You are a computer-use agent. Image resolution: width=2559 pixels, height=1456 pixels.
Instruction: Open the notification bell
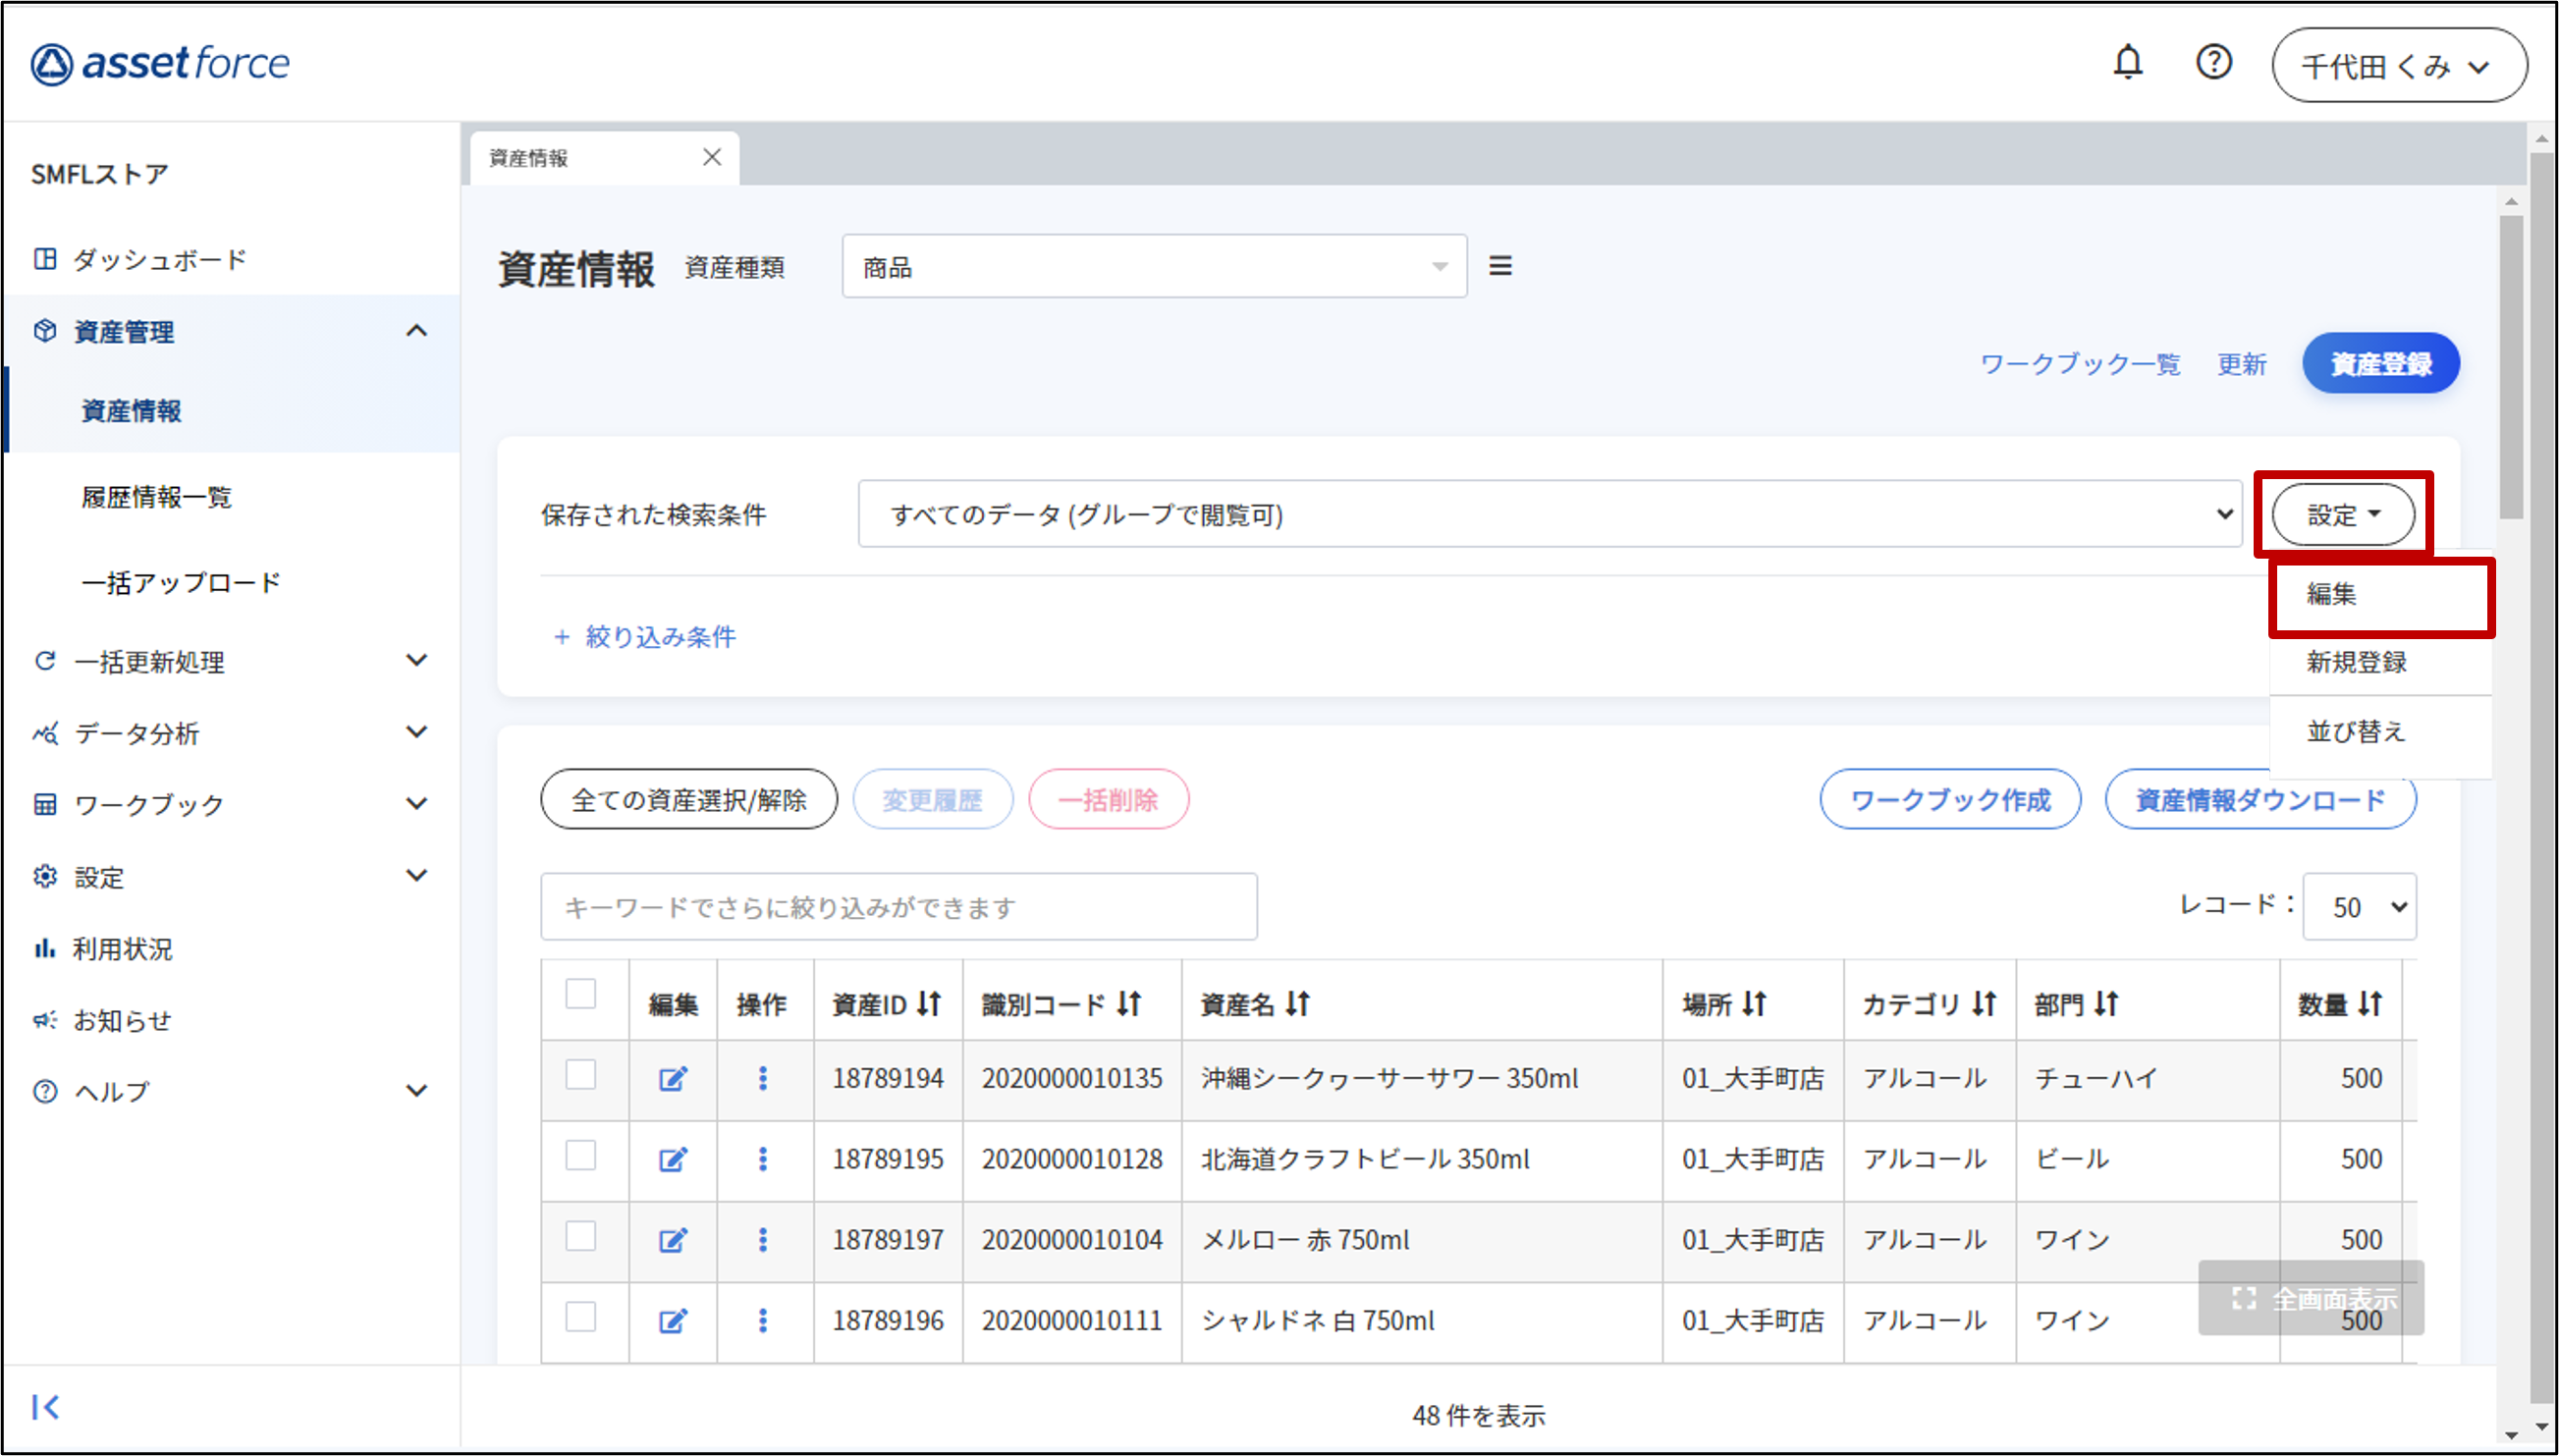click(2127, 63)
